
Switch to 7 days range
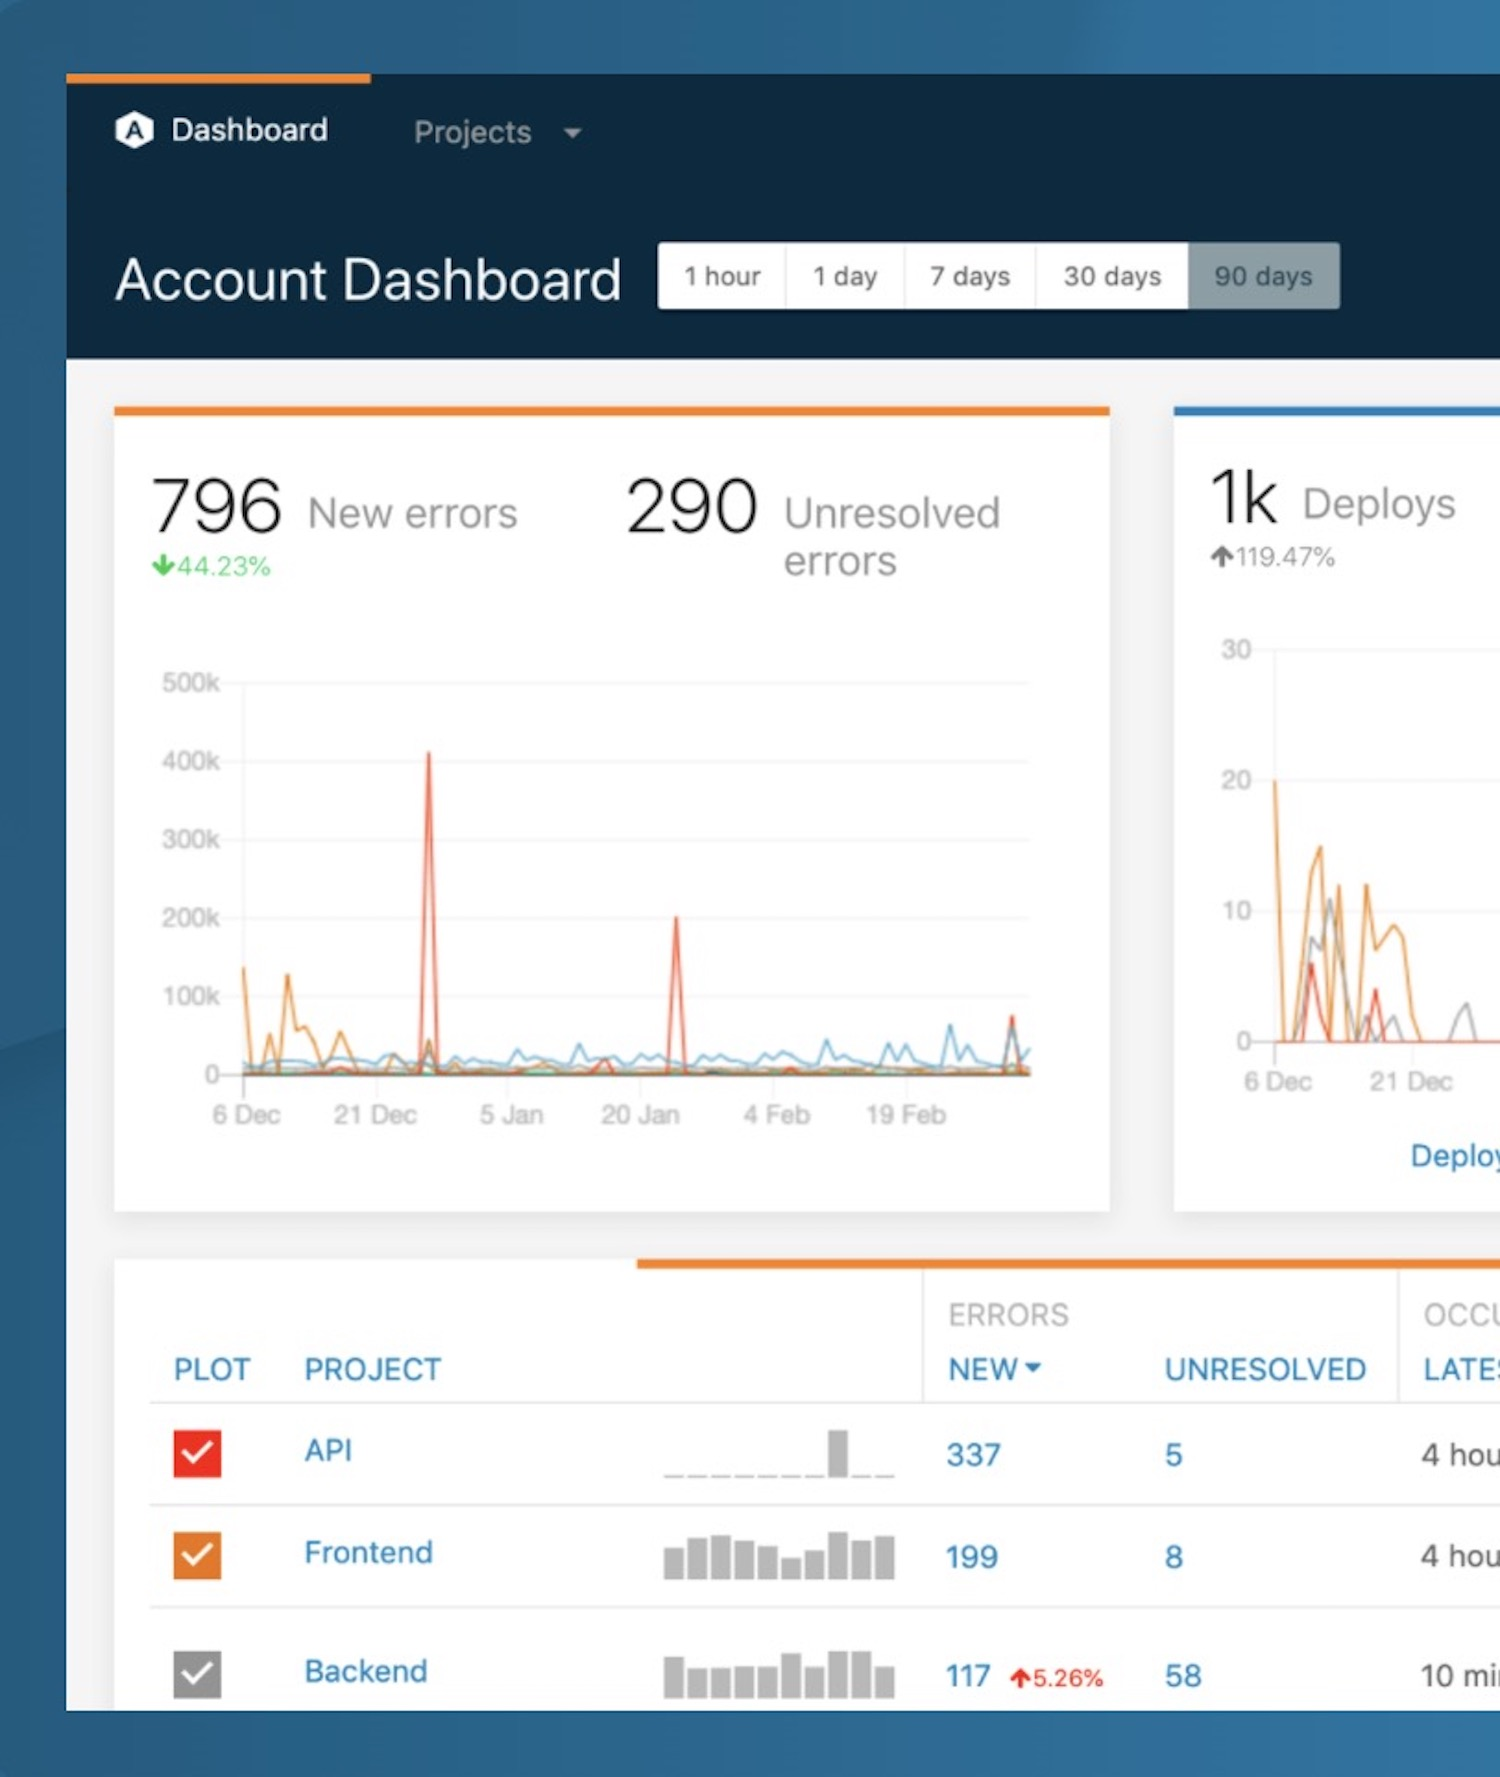(970, 276)
